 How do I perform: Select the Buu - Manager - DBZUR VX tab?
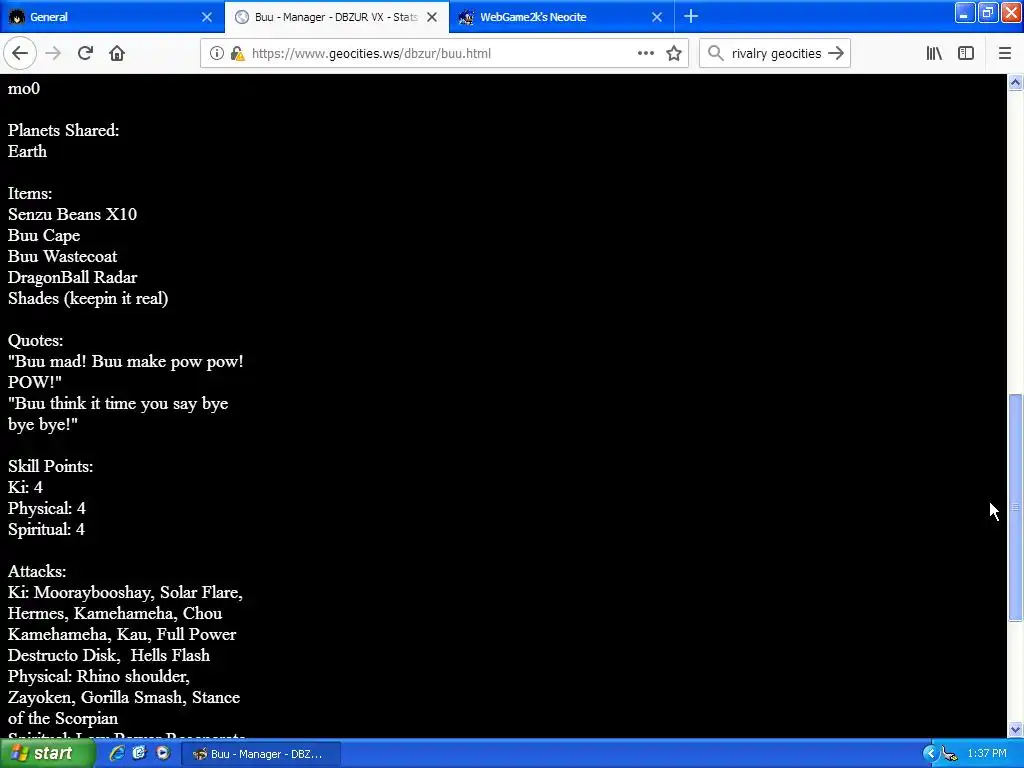(x=336, y=17)
